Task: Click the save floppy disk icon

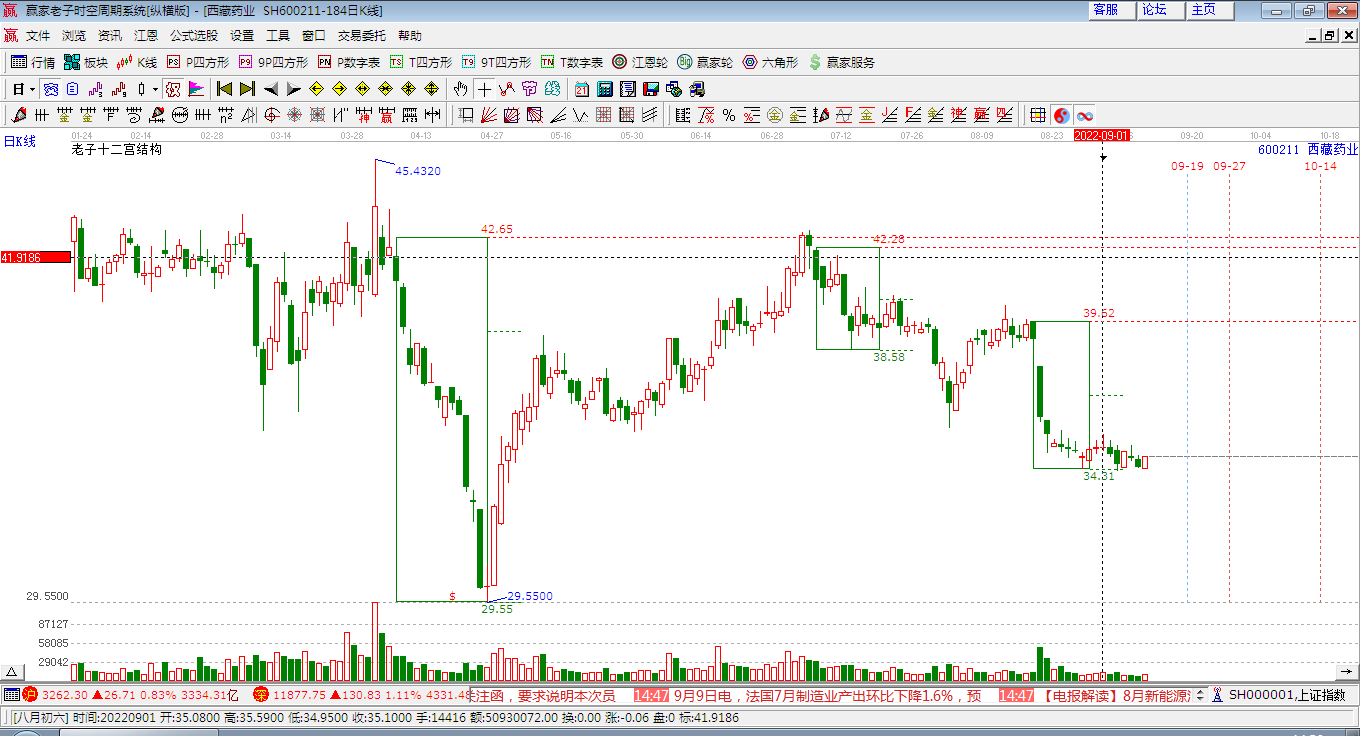Action: 651,89
